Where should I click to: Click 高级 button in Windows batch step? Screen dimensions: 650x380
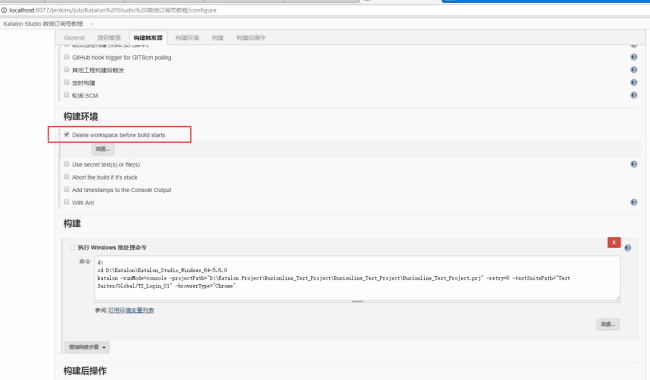click(608, 324)
